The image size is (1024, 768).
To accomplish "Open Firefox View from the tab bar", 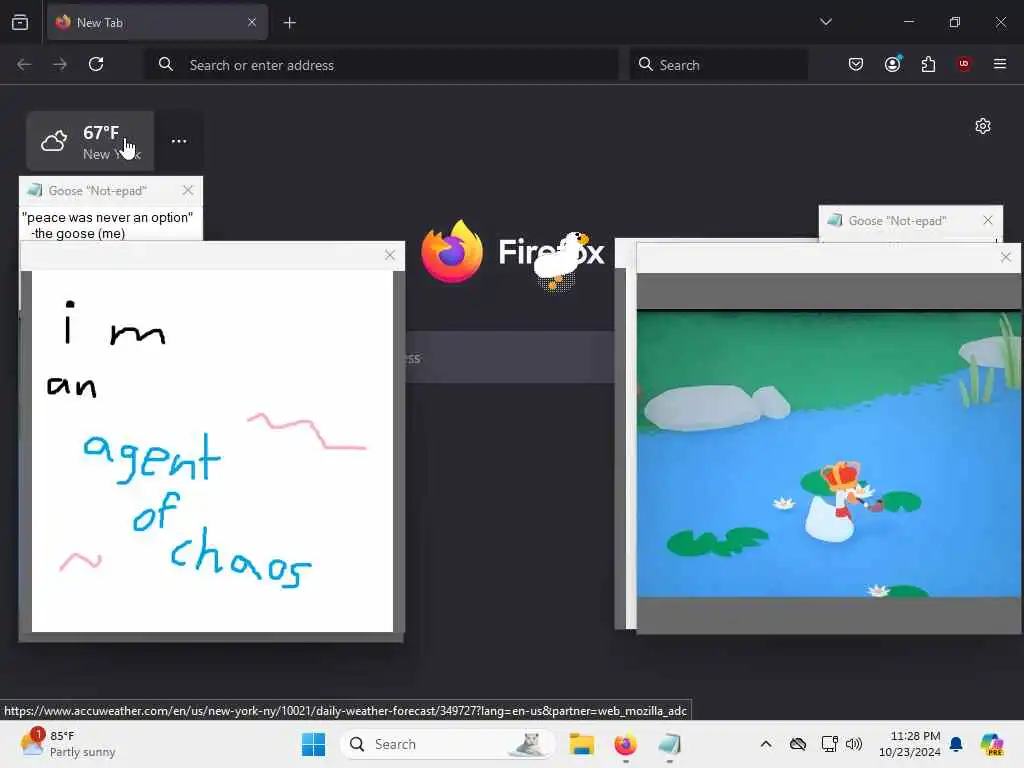I will pos(20,22).
